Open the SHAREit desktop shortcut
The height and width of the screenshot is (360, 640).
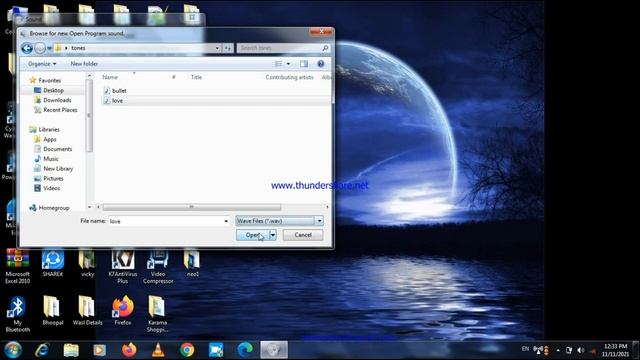[53, 263]
